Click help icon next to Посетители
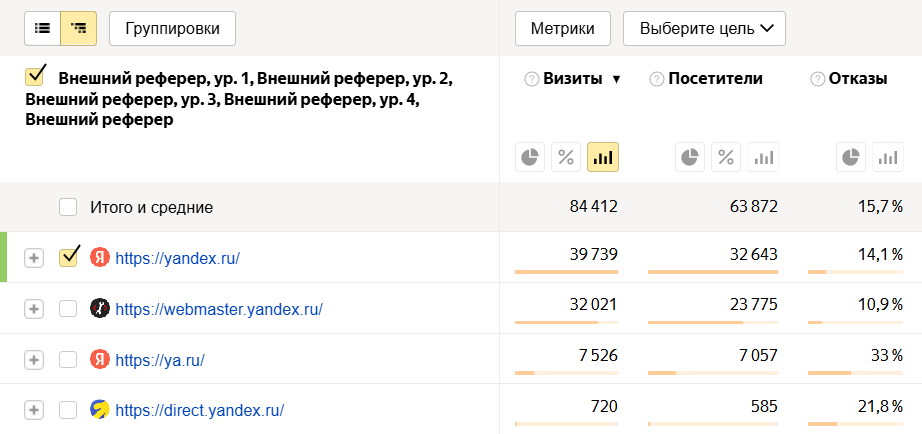The image size is (922, 434). [x=657, y=80]
